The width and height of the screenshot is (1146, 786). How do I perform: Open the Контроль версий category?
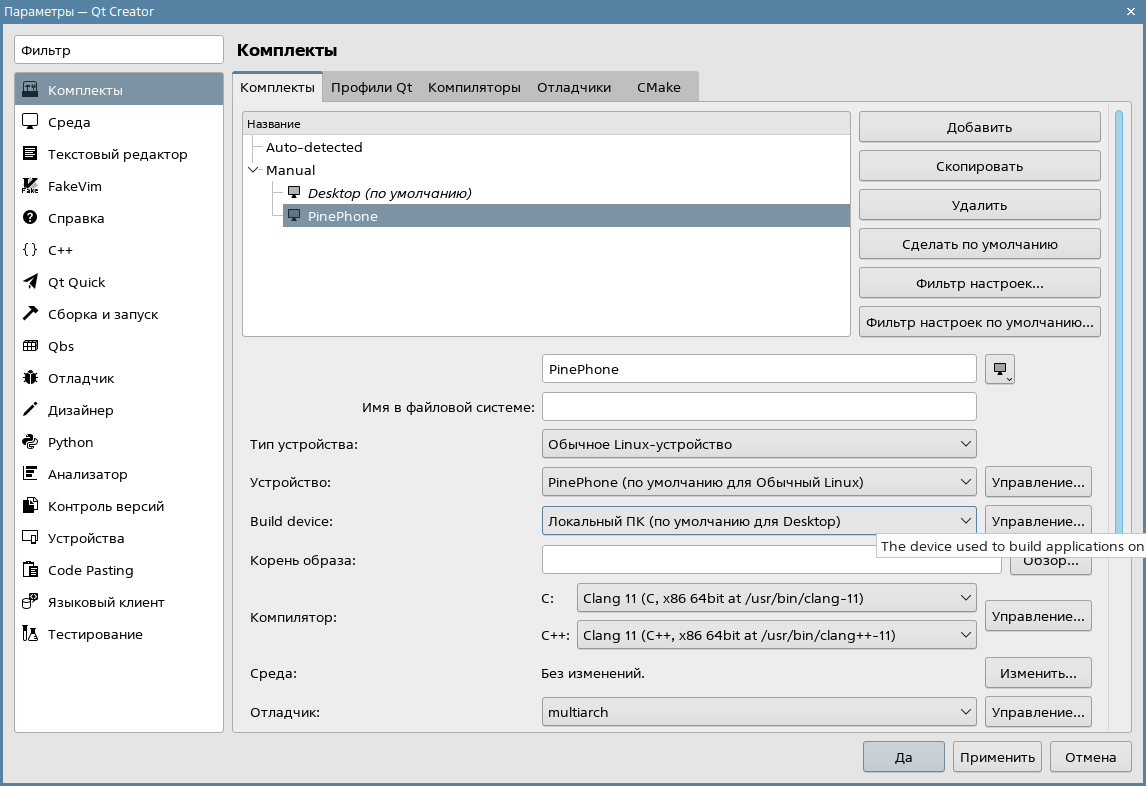[105, 506]
